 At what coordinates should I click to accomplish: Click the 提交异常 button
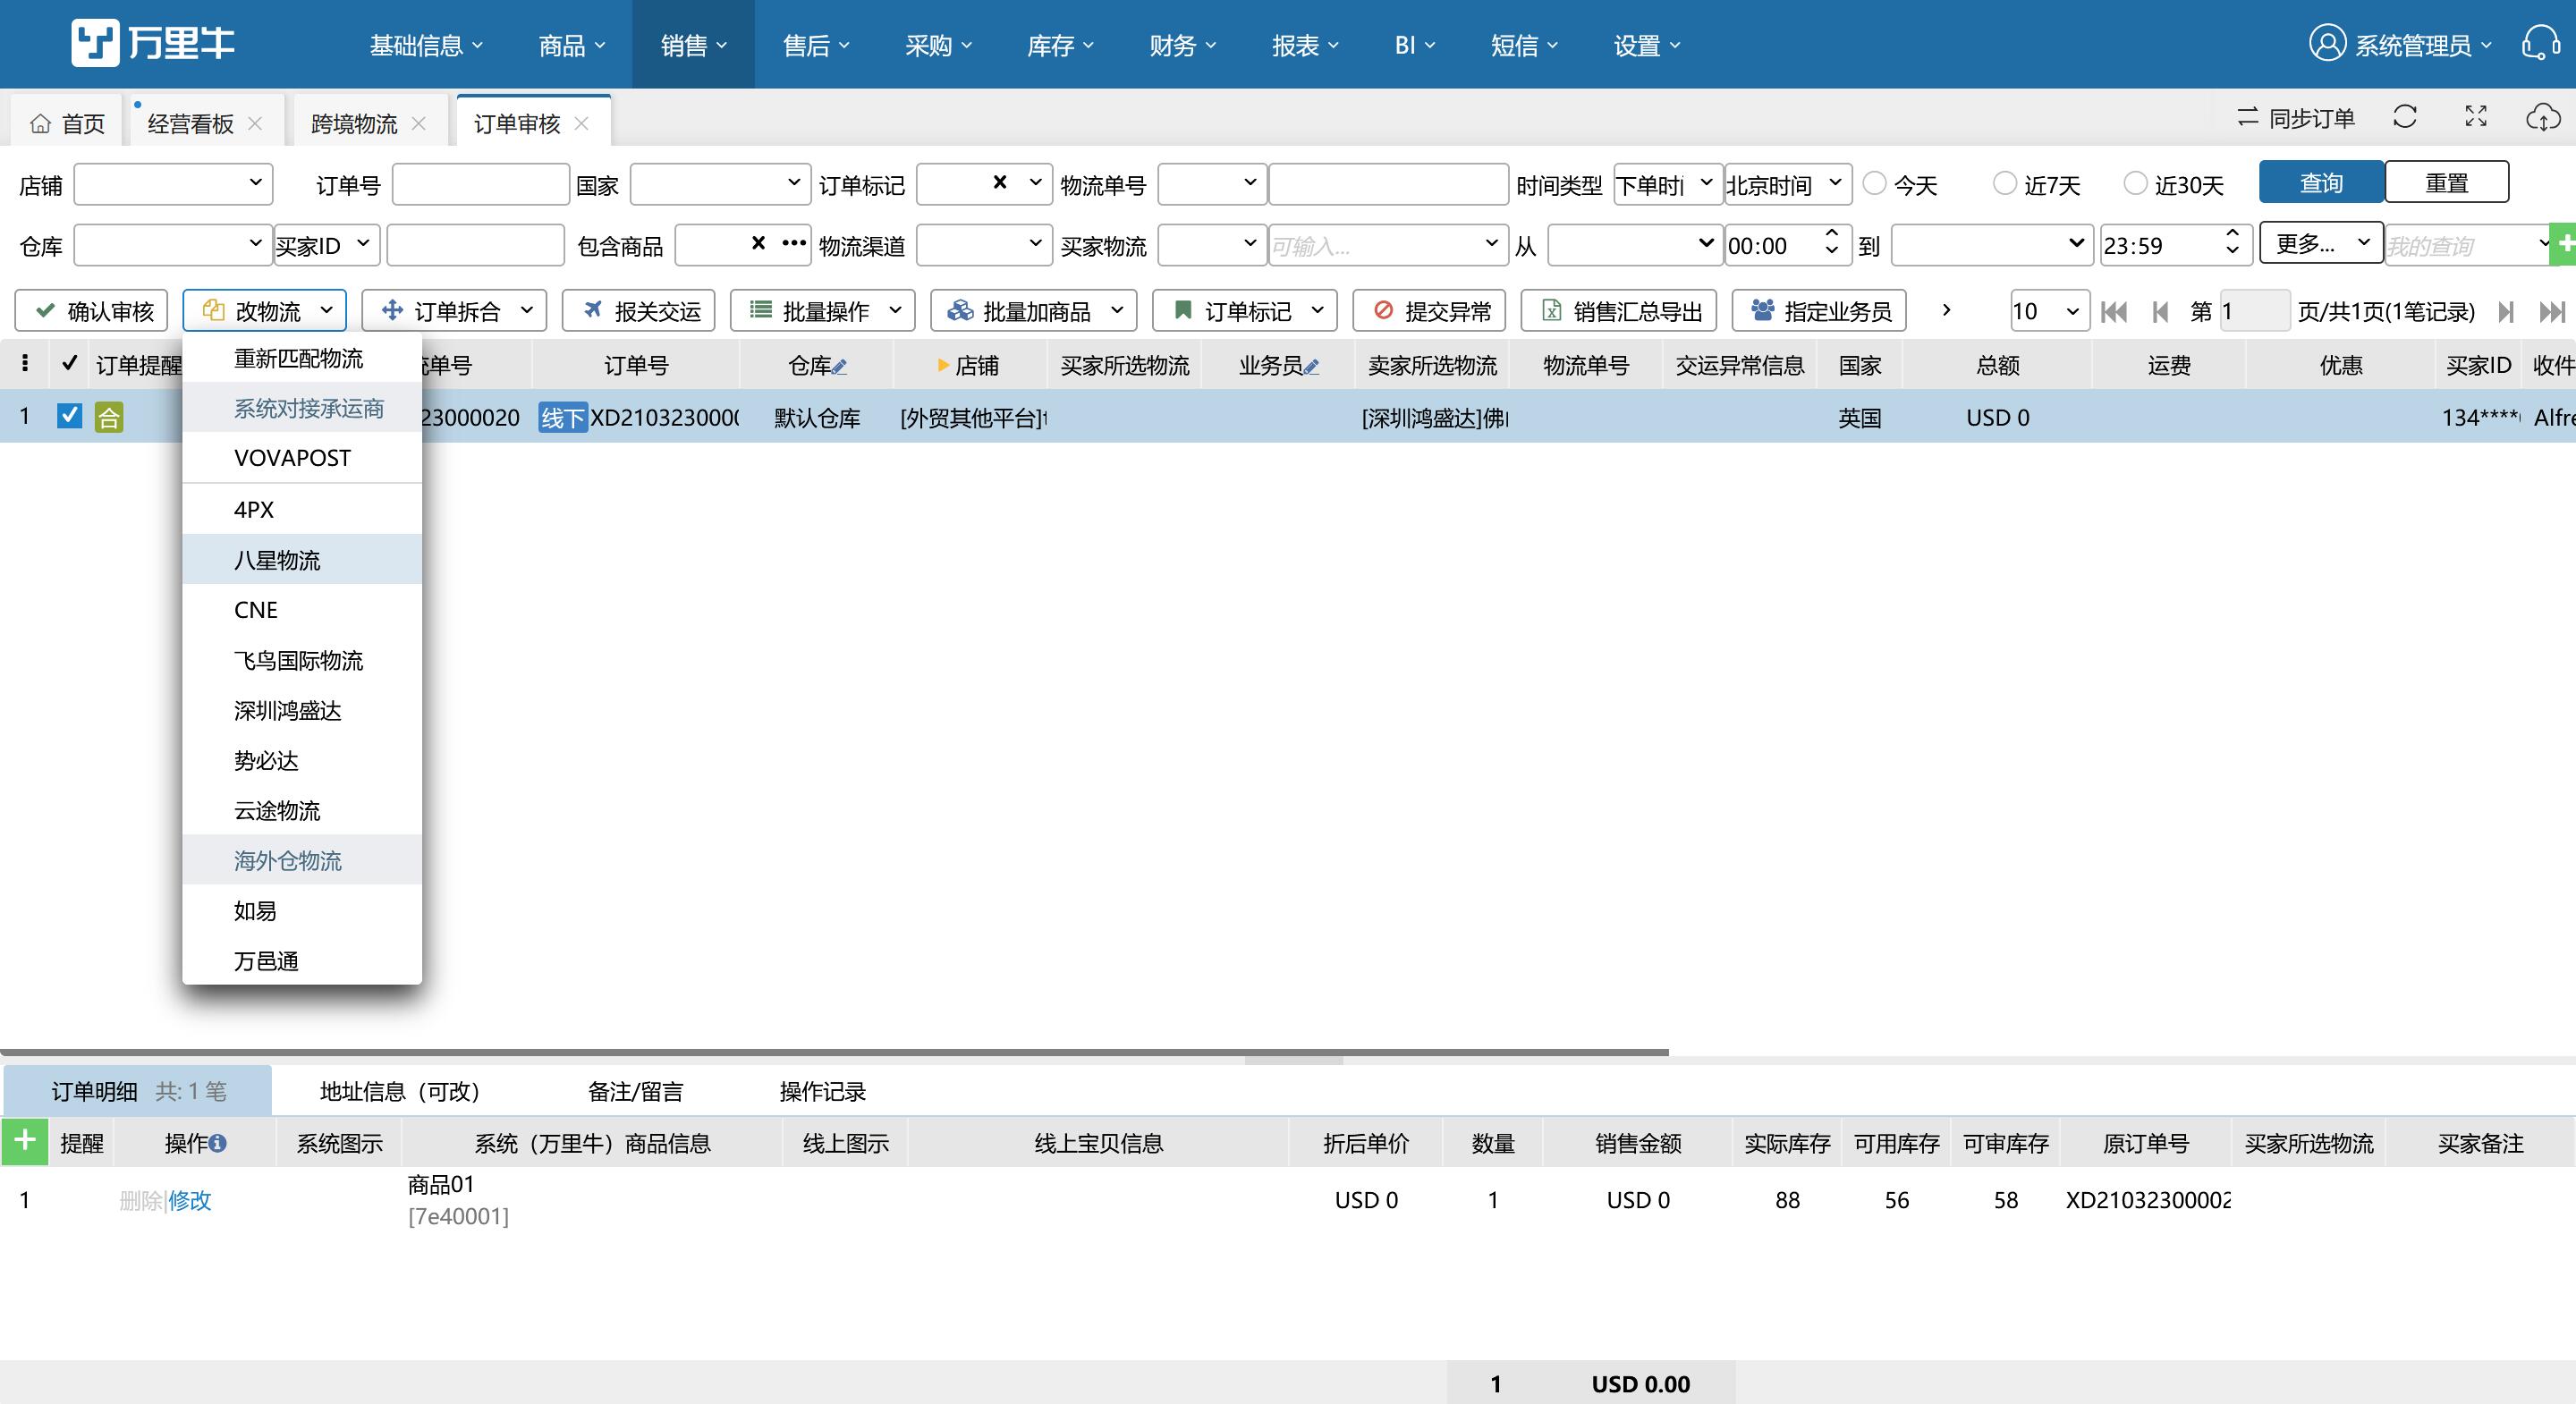[1429, 311]
